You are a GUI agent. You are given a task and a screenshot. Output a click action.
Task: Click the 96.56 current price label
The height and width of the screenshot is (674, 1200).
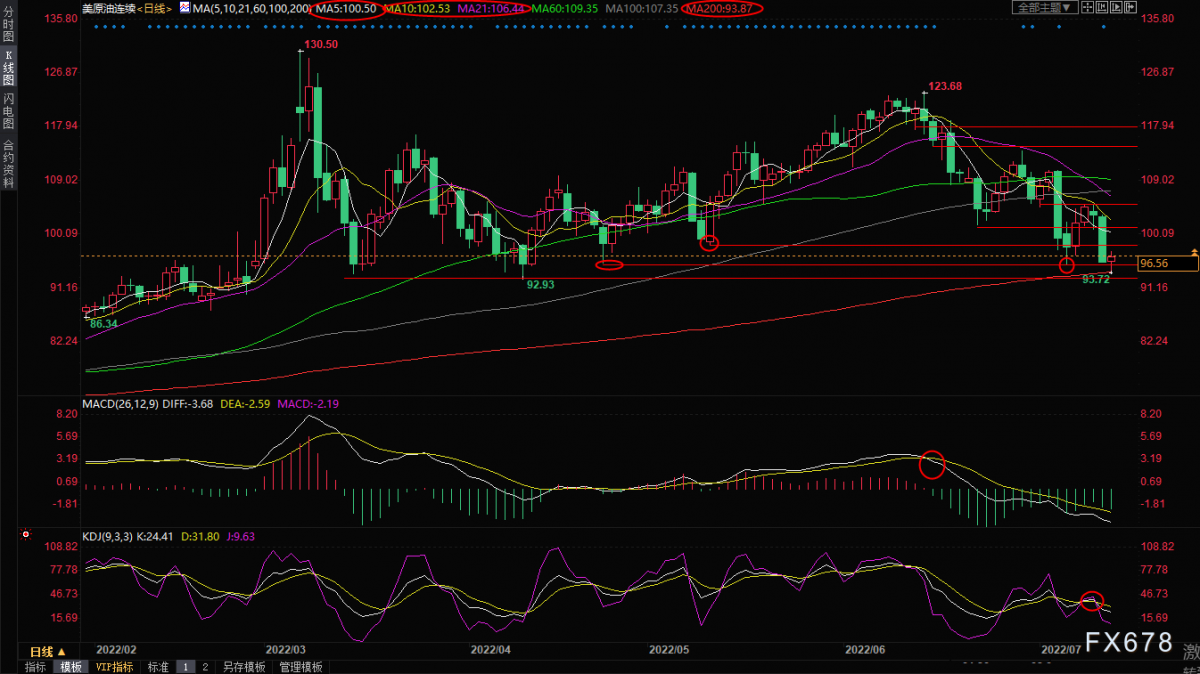(x=1168, y=263)
